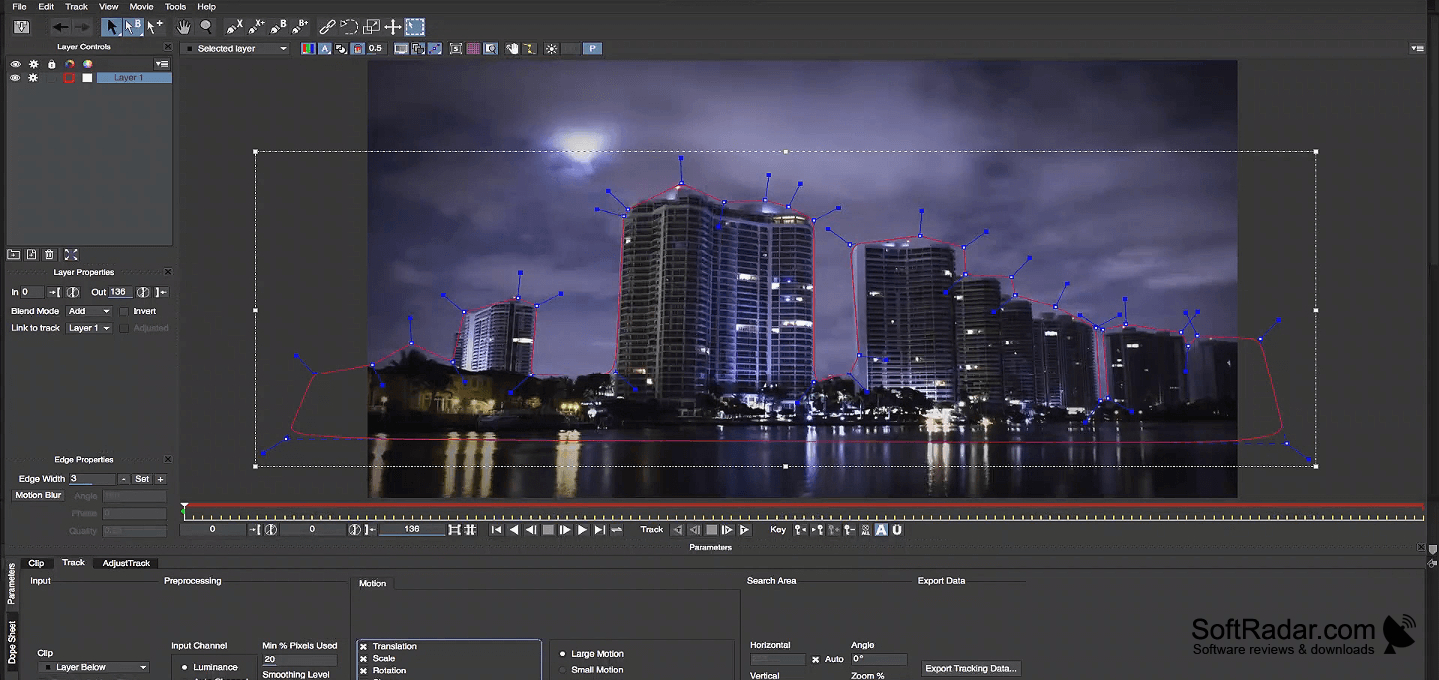Choose the Create Bezier spline pen tool
1439x680 pixels.
point(279,27)
